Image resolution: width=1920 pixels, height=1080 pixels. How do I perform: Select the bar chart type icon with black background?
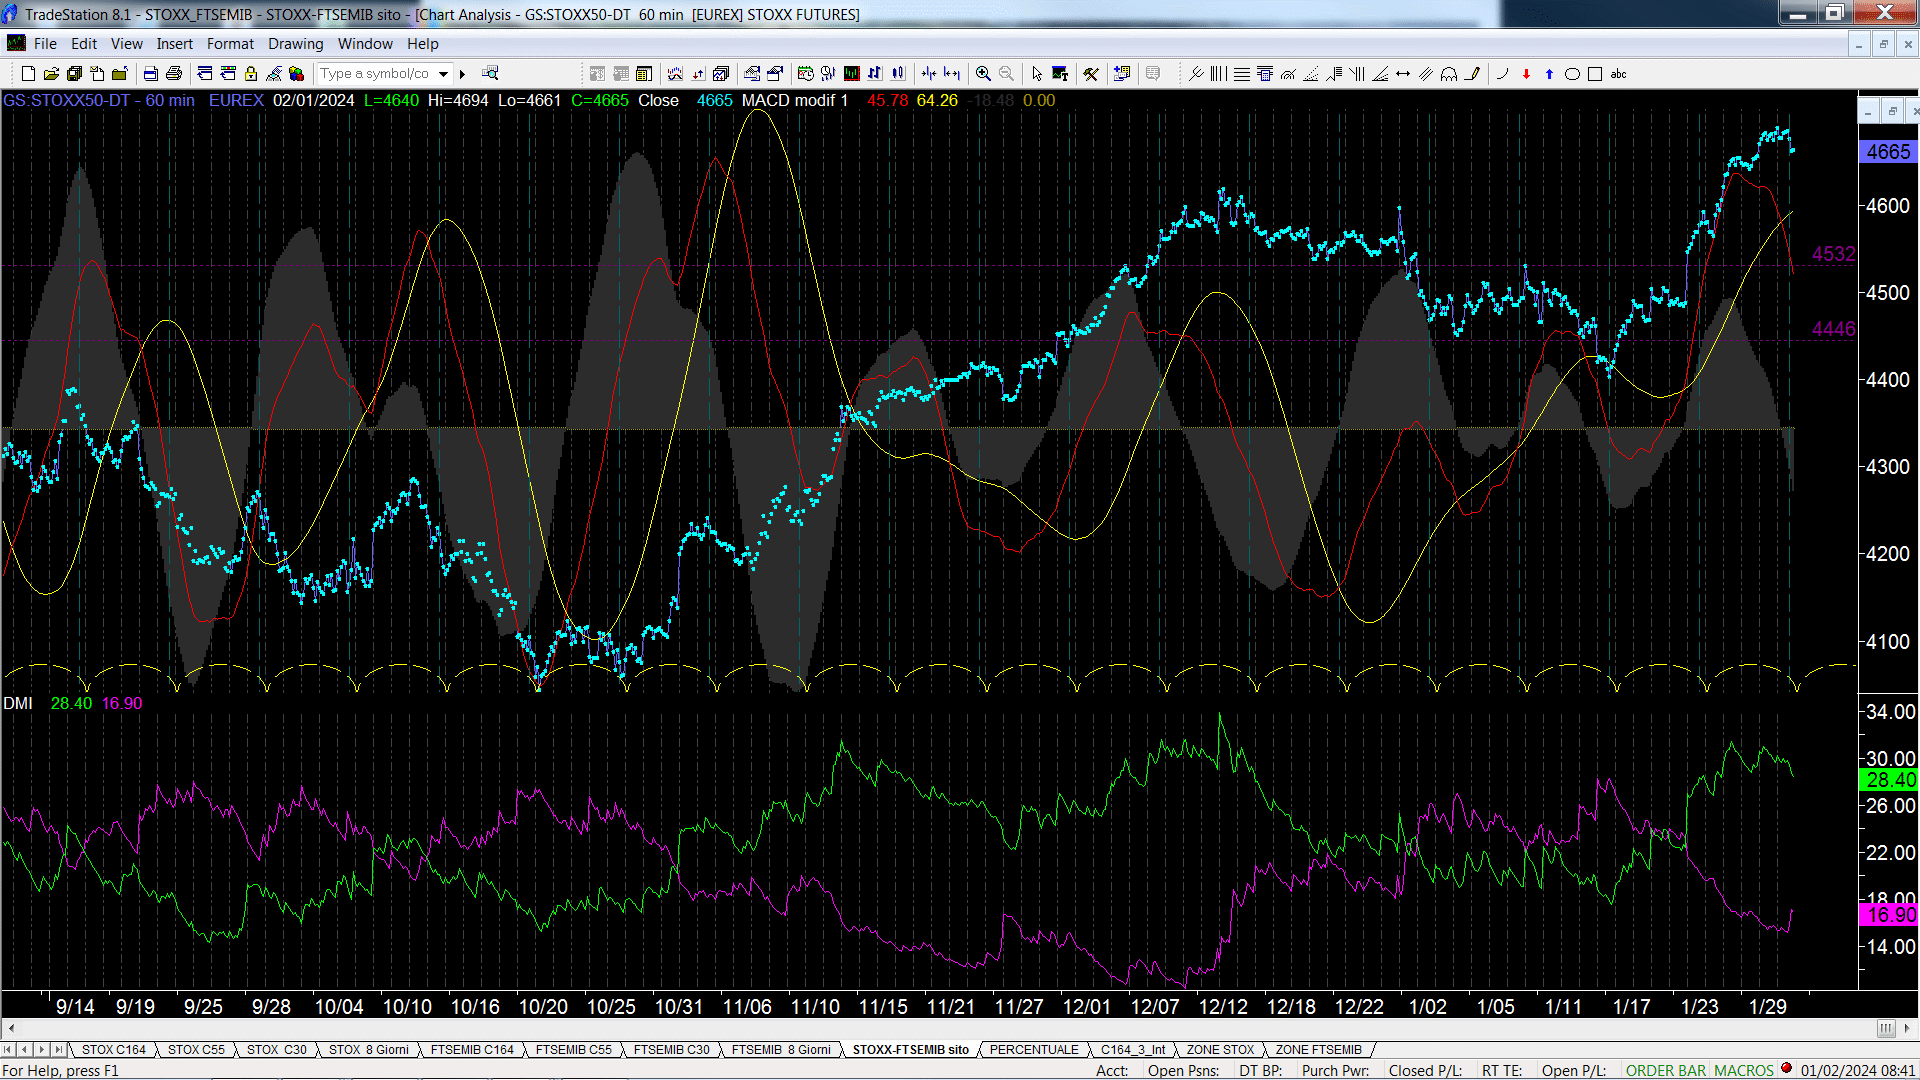851,74
